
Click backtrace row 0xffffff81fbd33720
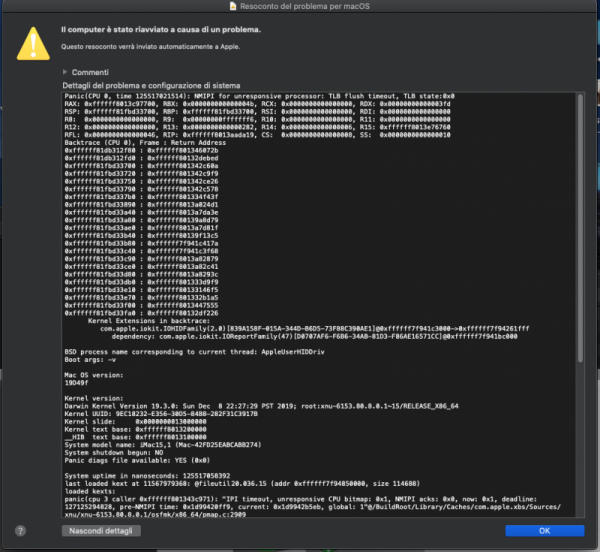[142, 174]
